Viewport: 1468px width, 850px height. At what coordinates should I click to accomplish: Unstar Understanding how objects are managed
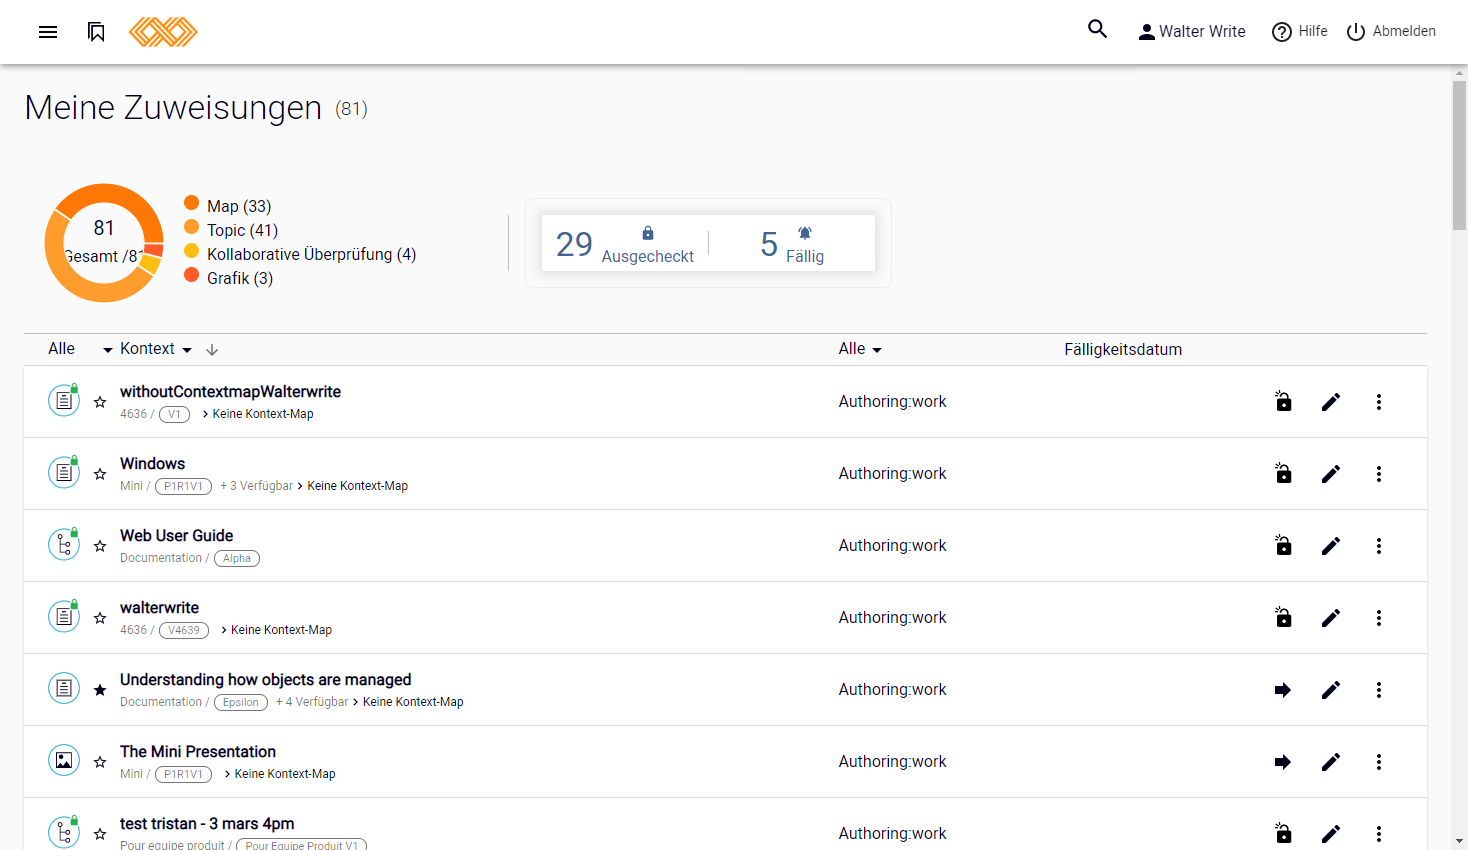pos(100,690)
